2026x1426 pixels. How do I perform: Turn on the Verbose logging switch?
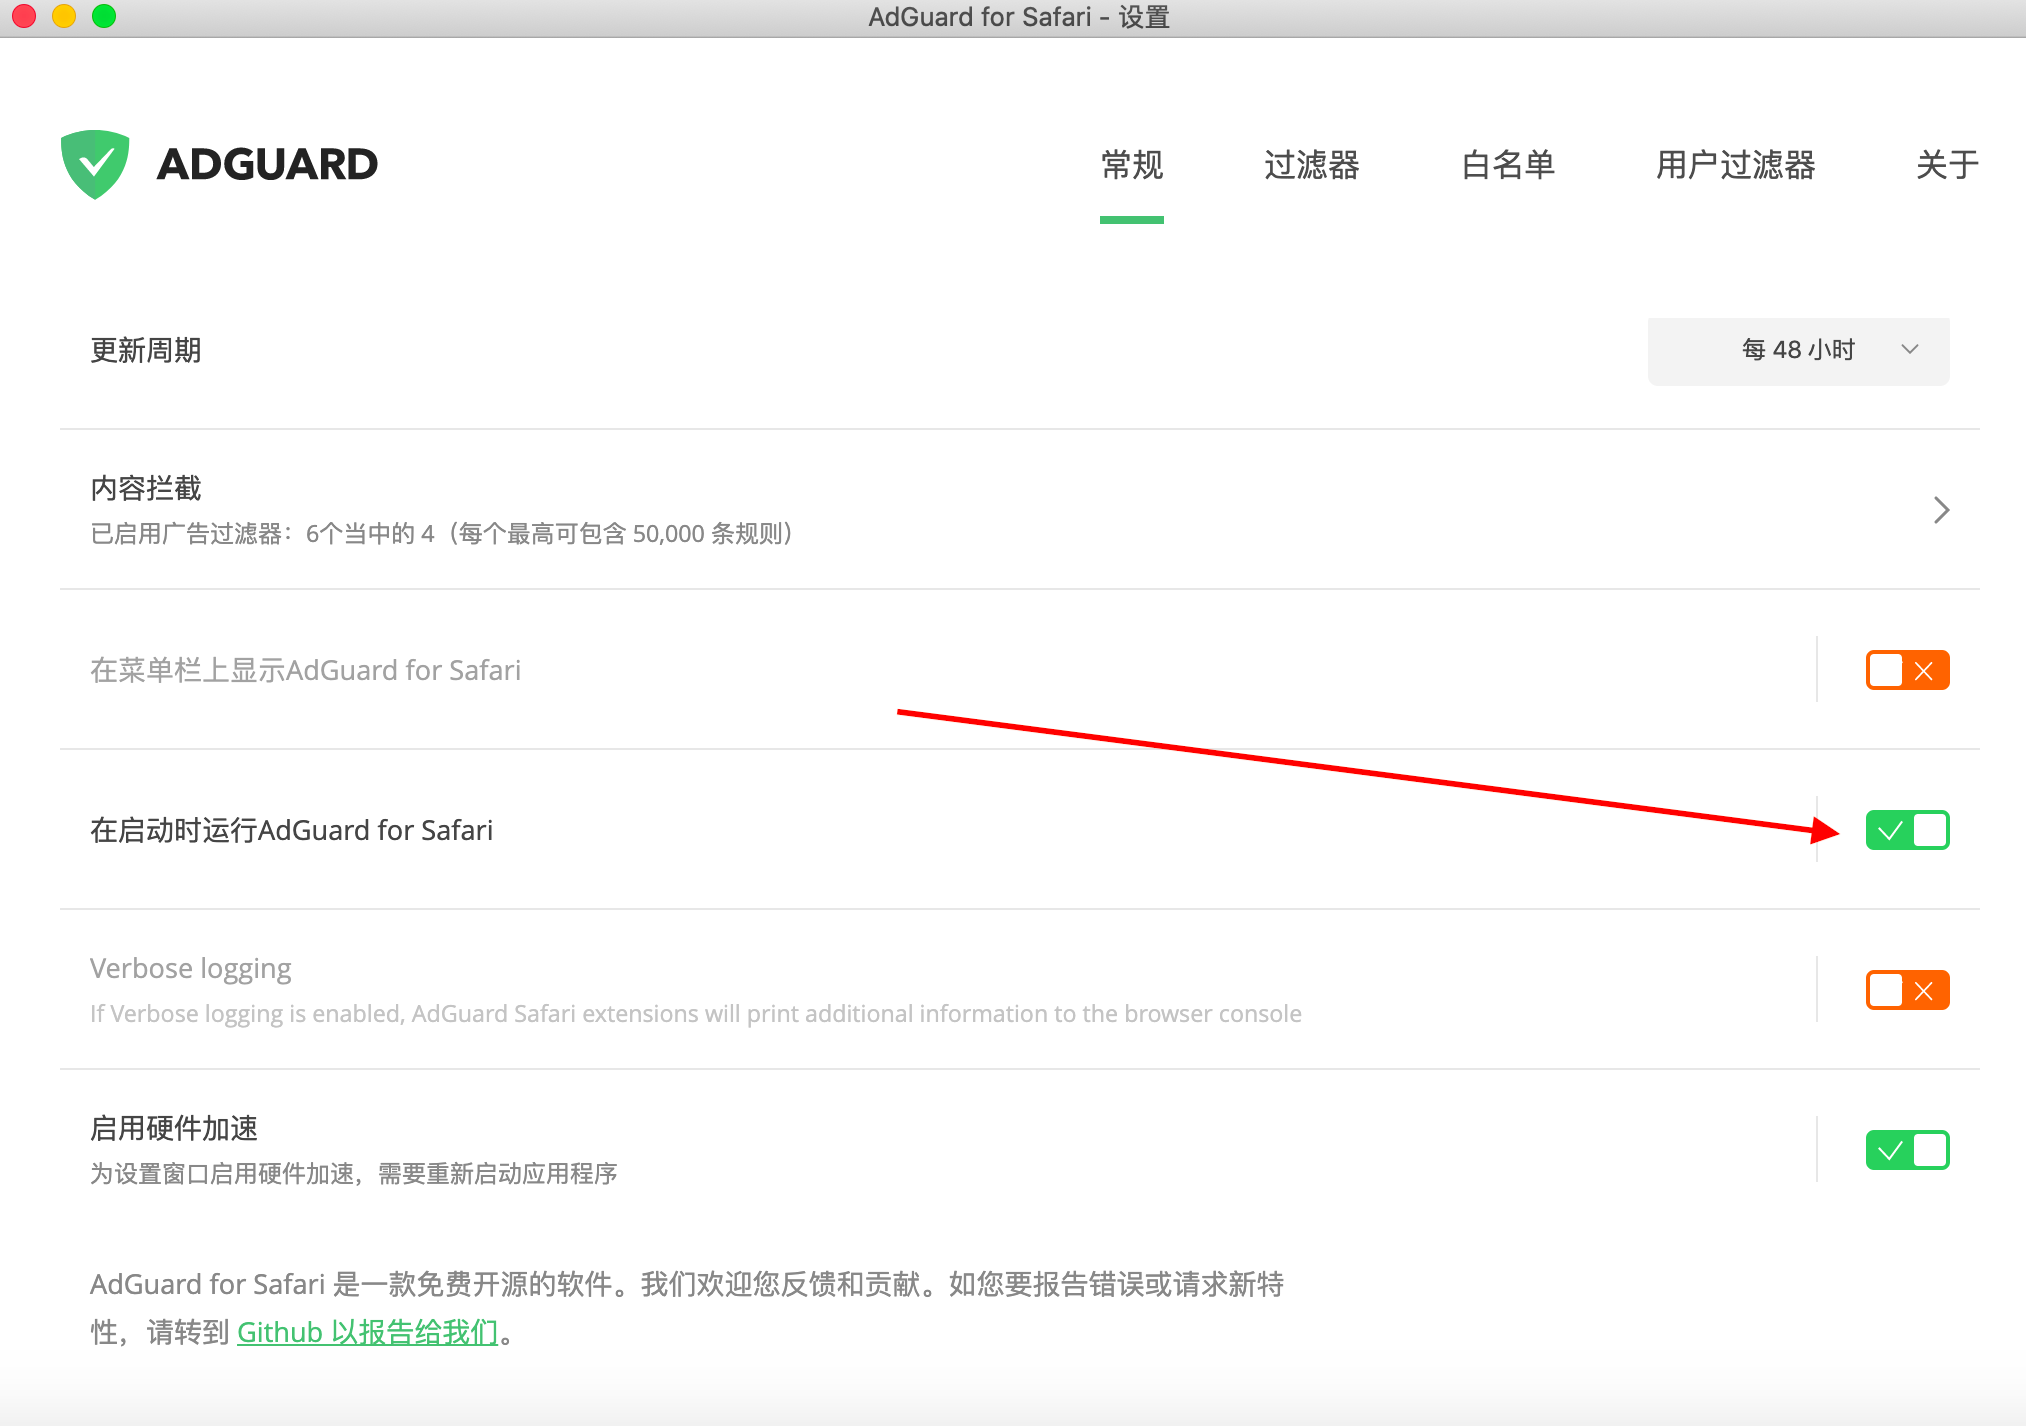1907,990
